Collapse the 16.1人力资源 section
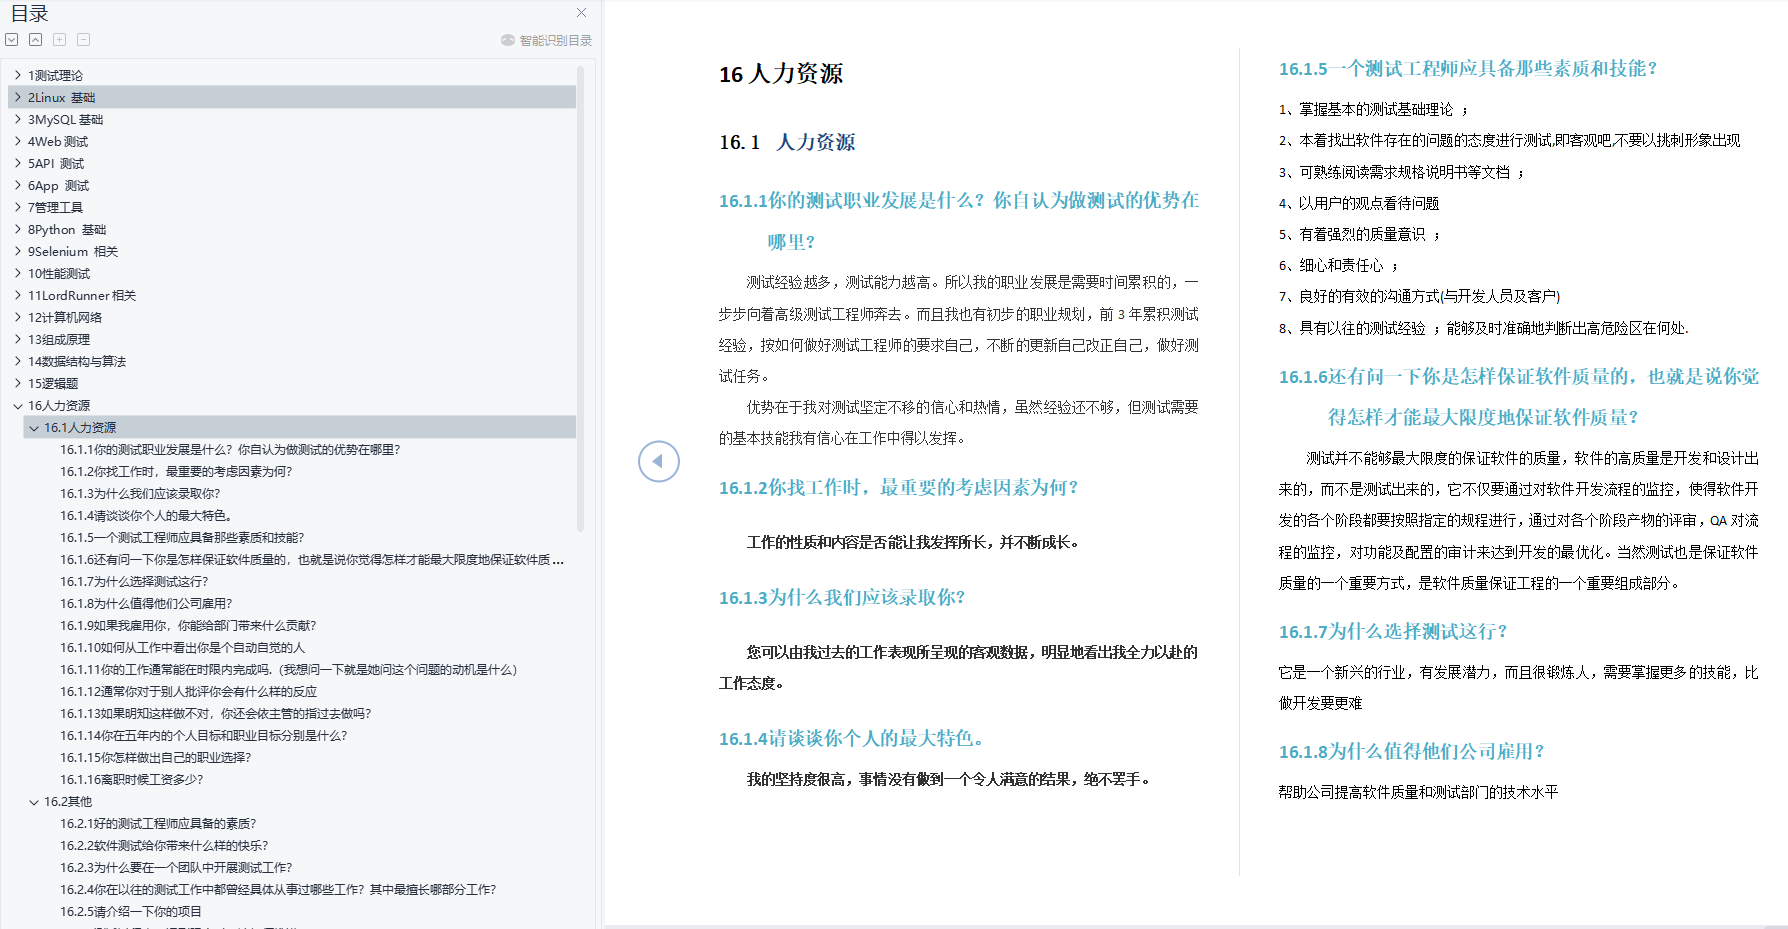This screenshot has height=929, width=1788. click(x=34, y=427)
